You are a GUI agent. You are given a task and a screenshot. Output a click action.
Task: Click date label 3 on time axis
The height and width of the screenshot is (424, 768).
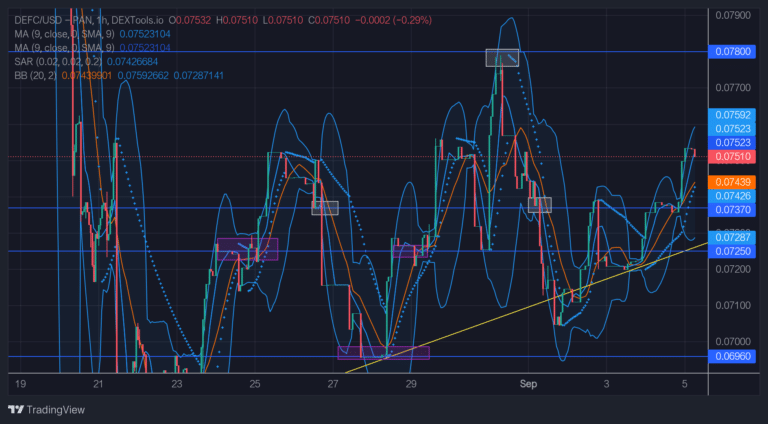coord(606,384)
